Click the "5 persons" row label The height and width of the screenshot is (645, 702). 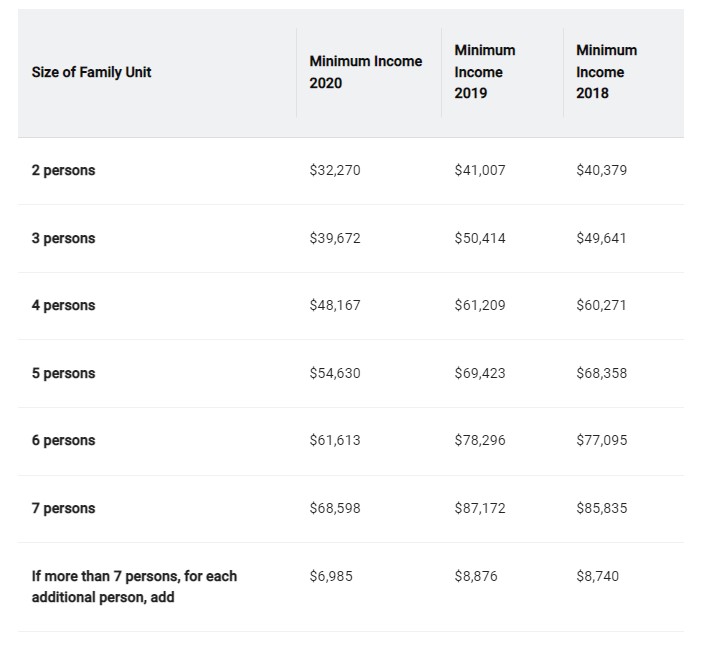click(x=63, y=373)
